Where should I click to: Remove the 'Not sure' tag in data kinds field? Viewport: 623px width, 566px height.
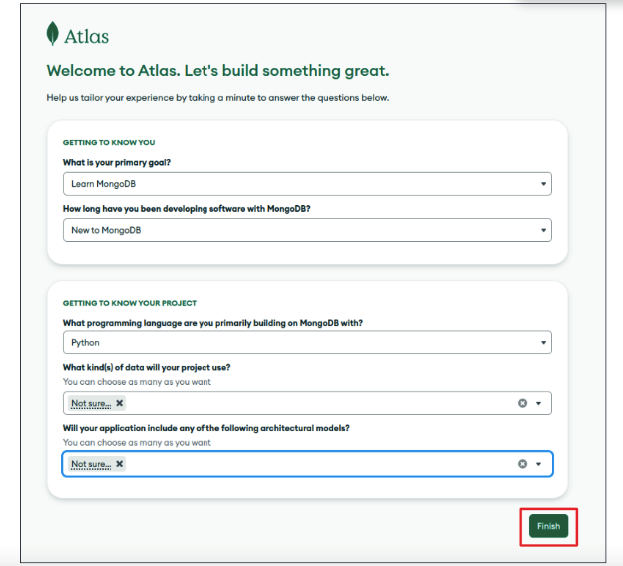(119, 403)
